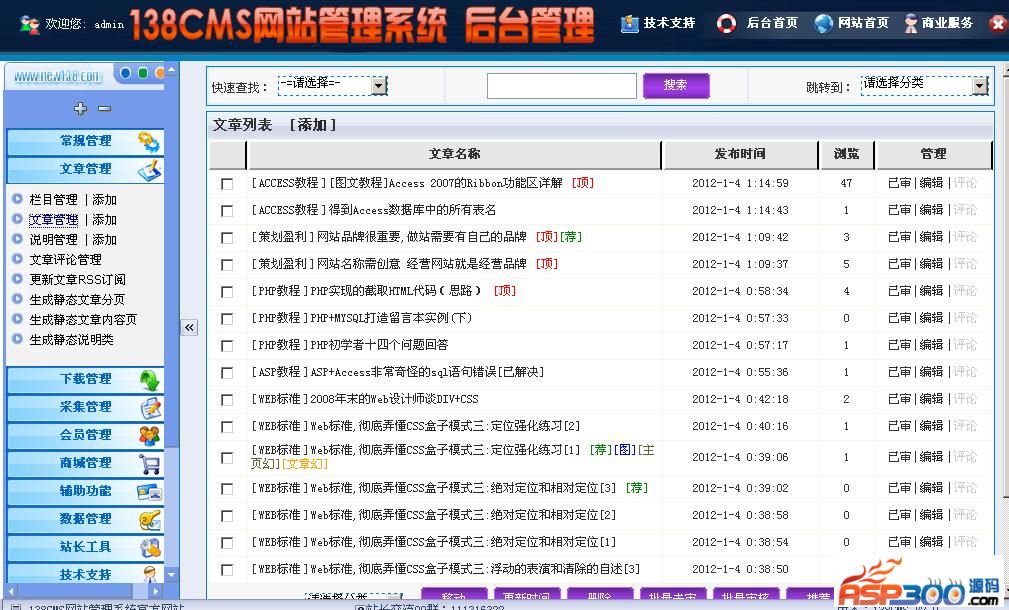
Task: Open the 技术支持 link in header
Action: pyautogui.click(x=669, y=23)
